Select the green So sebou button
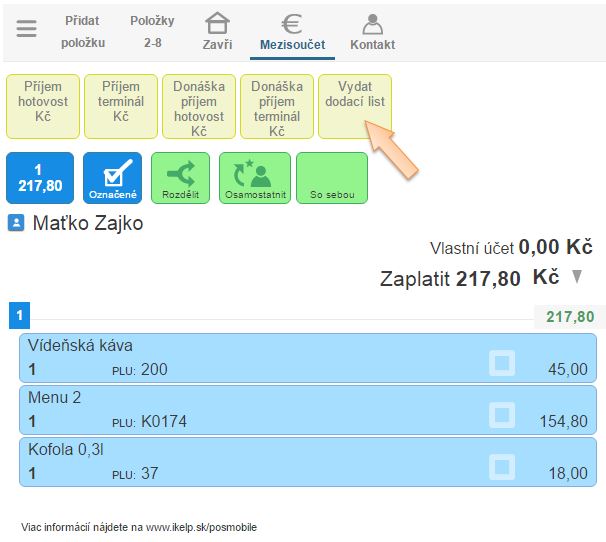The width and height of the screenshot is (606, 542). [x=332, y=178]
